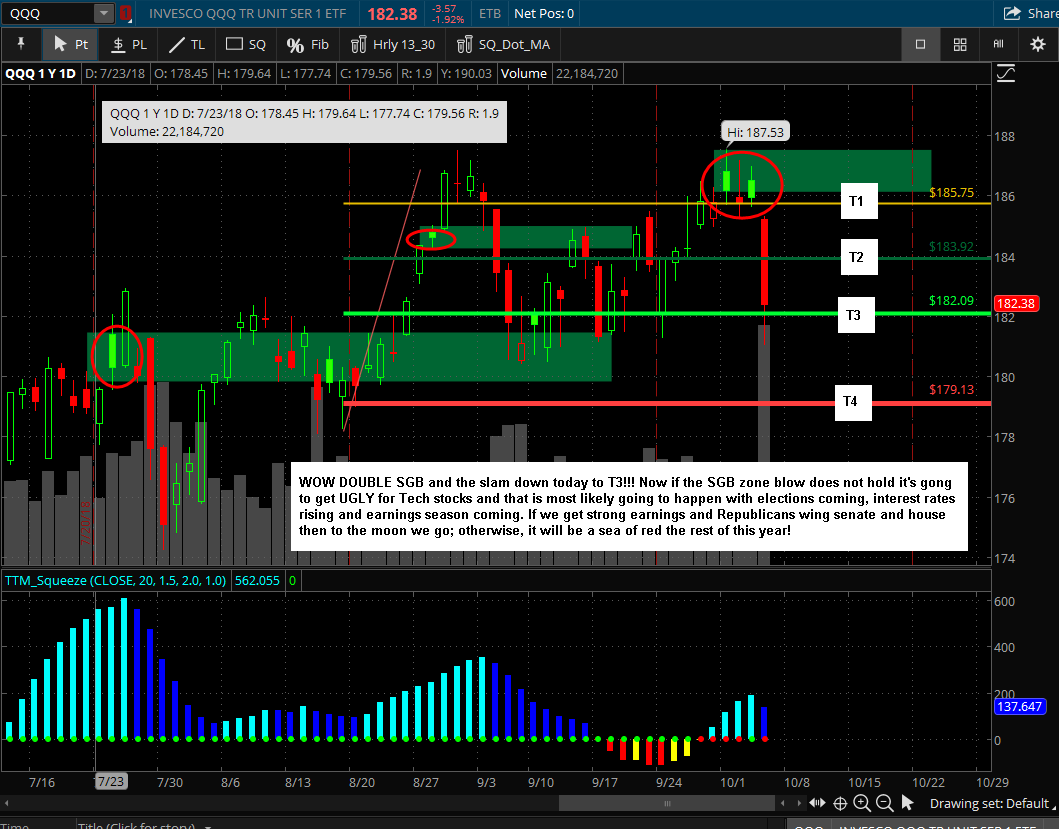Click the scrollbar left arrow
This screenshot has height=829, width=1059.
pos(783,803)
